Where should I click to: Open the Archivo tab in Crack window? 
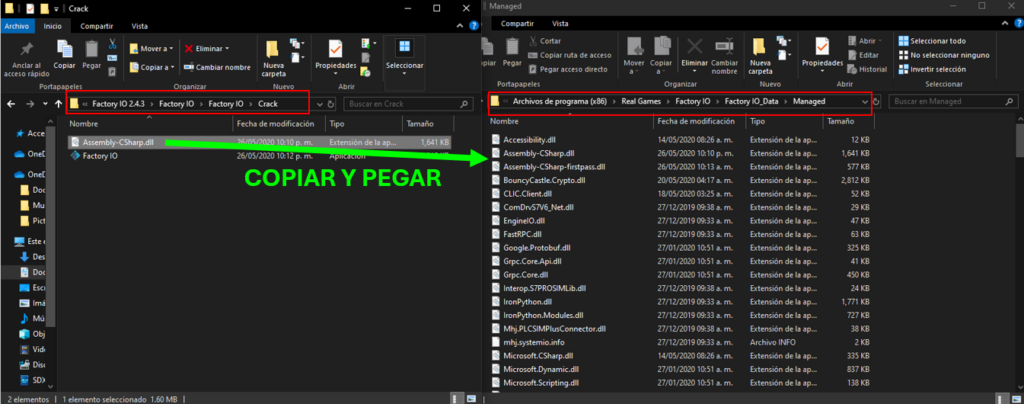[19, 26]
